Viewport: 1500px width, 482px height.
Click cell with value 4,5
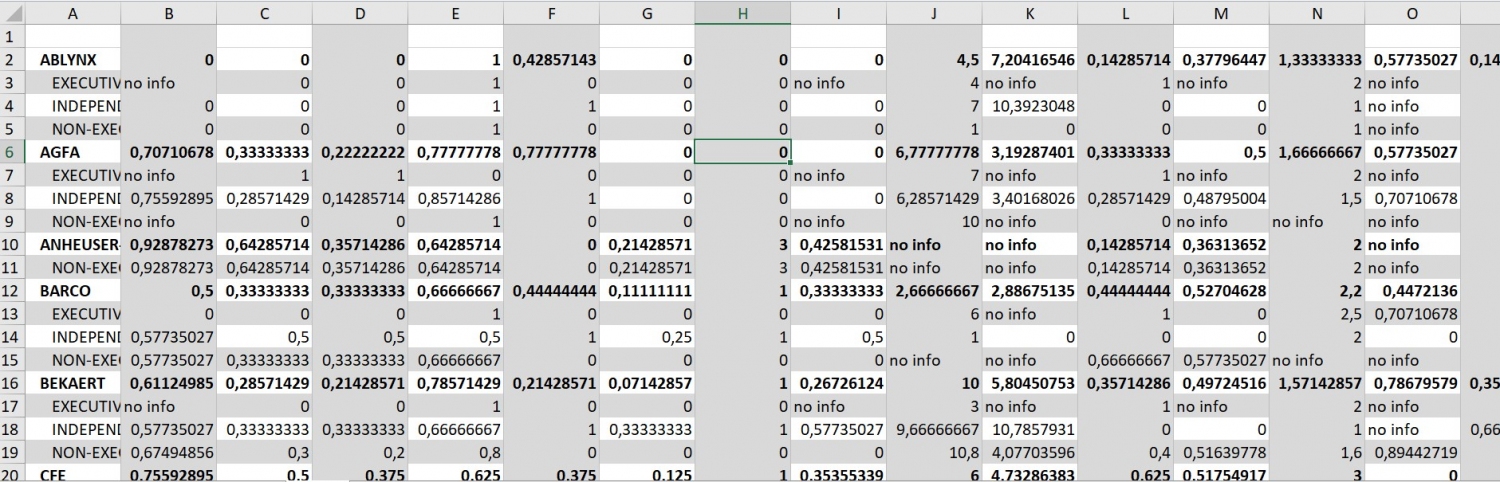934,60
